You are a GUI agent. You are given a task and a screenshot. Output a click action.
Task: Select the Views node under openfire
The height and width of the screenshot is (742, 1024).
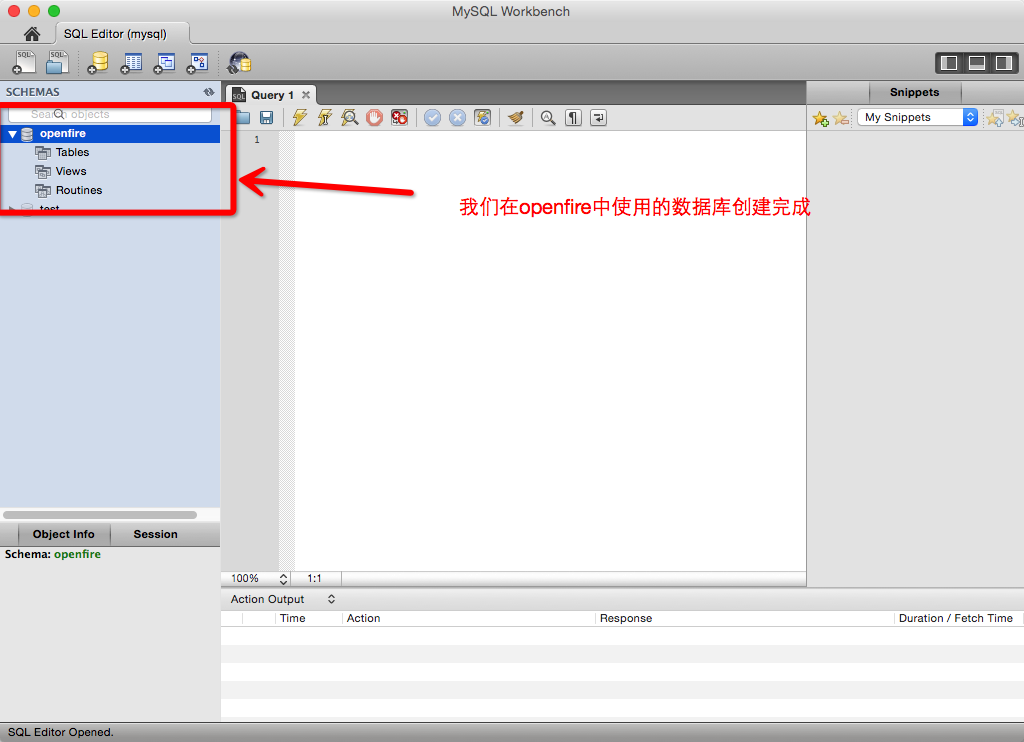pos(71,171)
